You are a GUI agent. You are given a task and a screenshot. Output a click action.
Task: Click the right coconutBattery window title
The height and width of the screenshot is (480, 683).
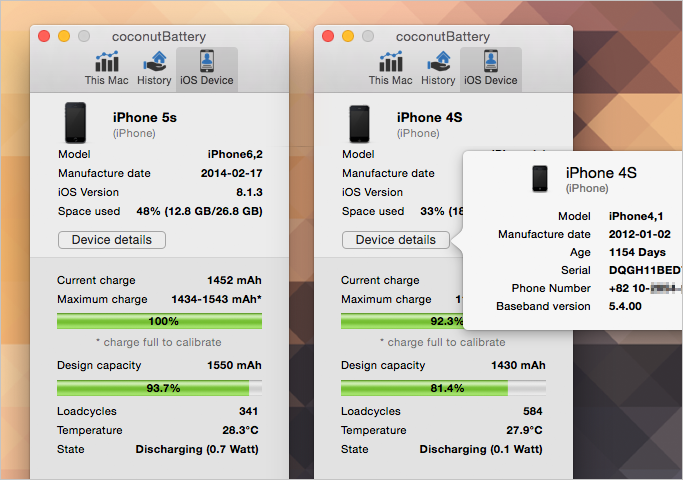click(x=443, y=37)
